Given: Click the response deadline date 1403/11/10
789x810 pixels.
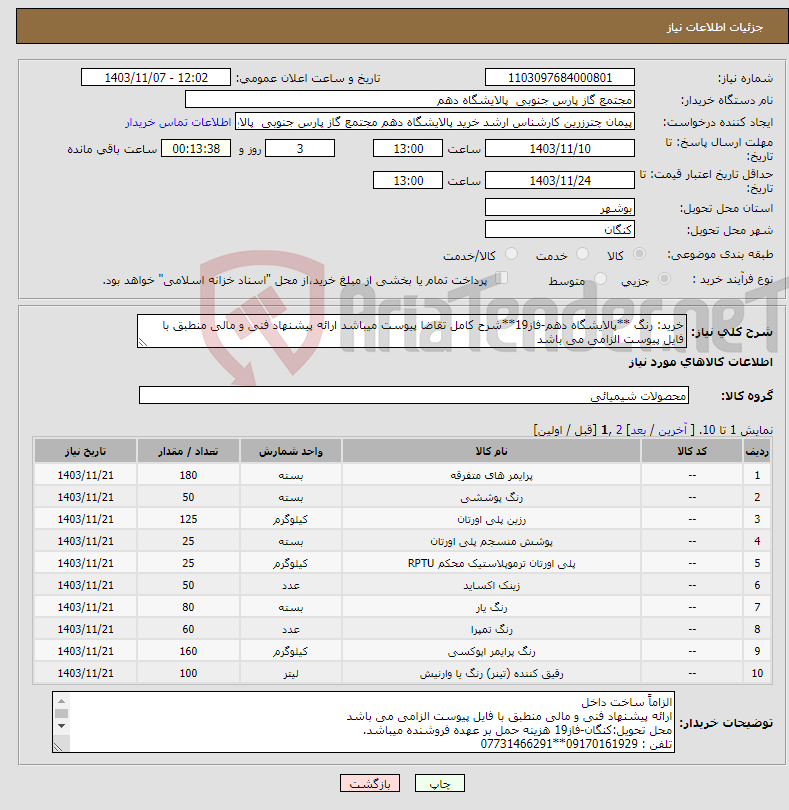Looking at the screenshot, I should (560, 149).
